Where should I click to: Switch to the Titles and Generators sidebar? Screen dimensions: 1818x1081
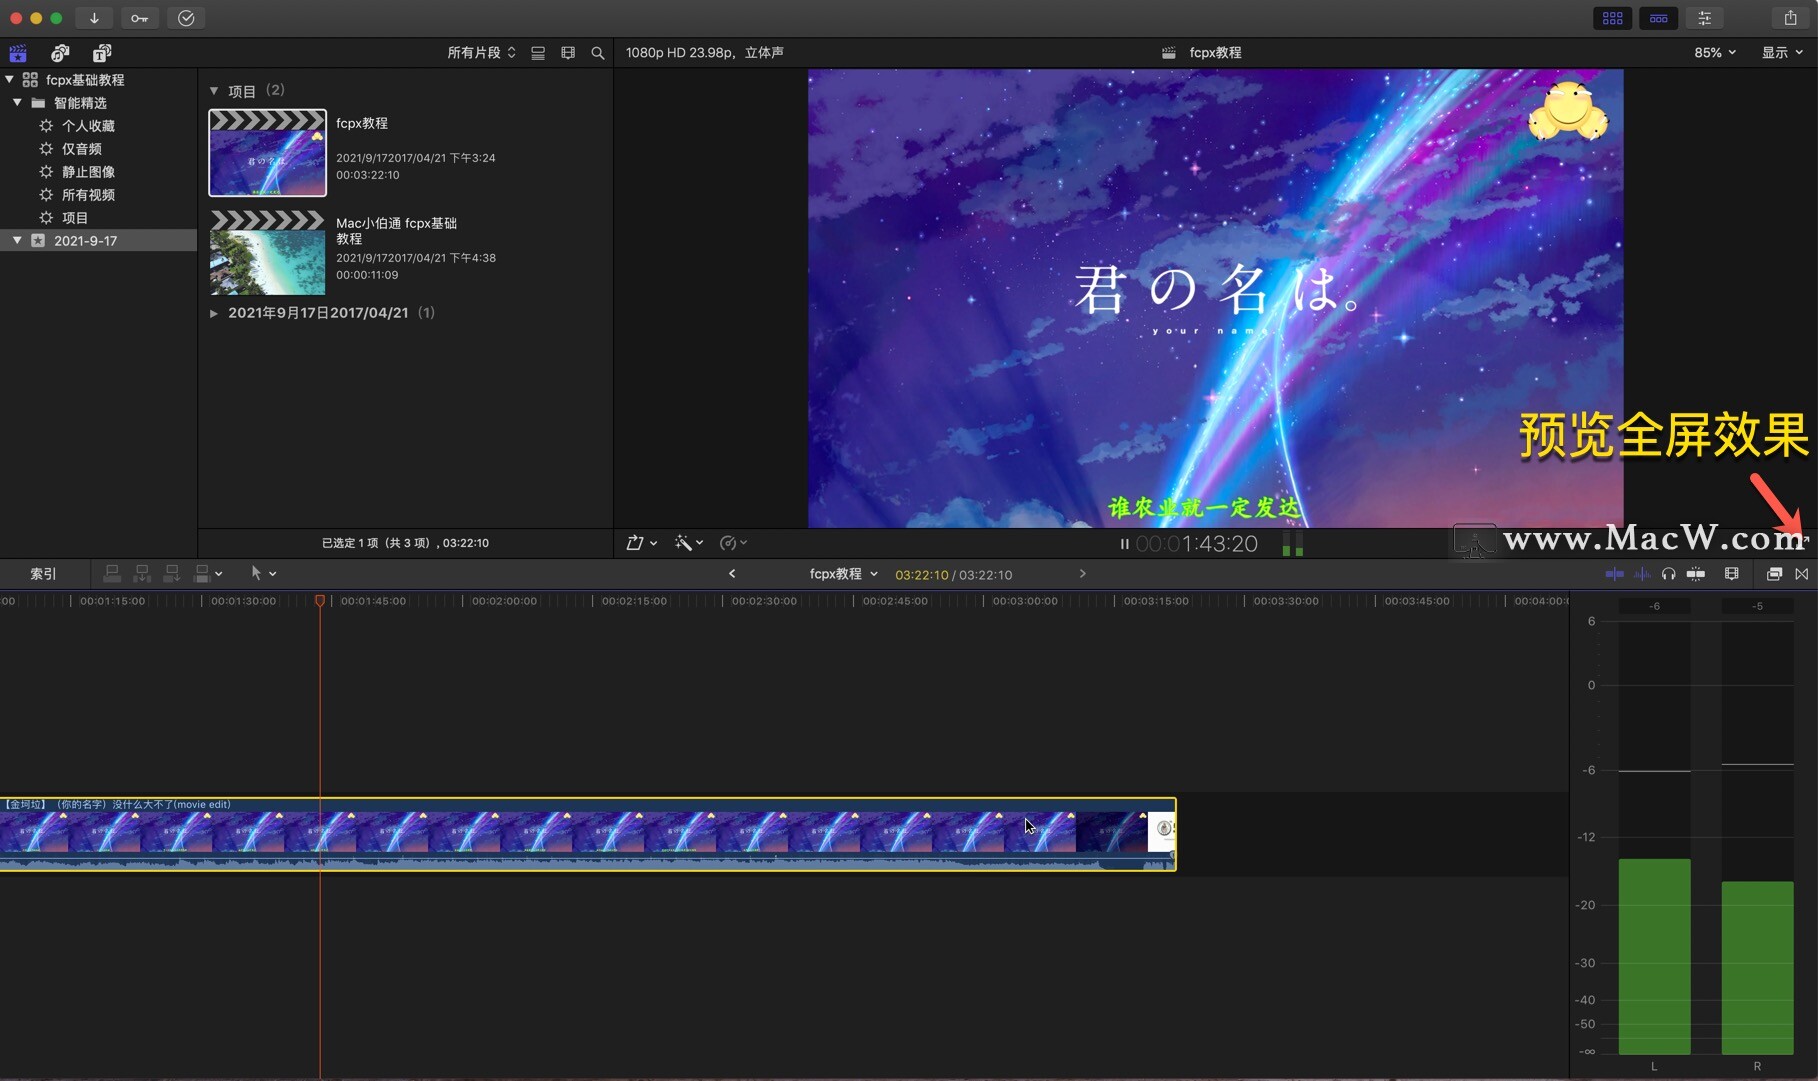click(102, 53)
